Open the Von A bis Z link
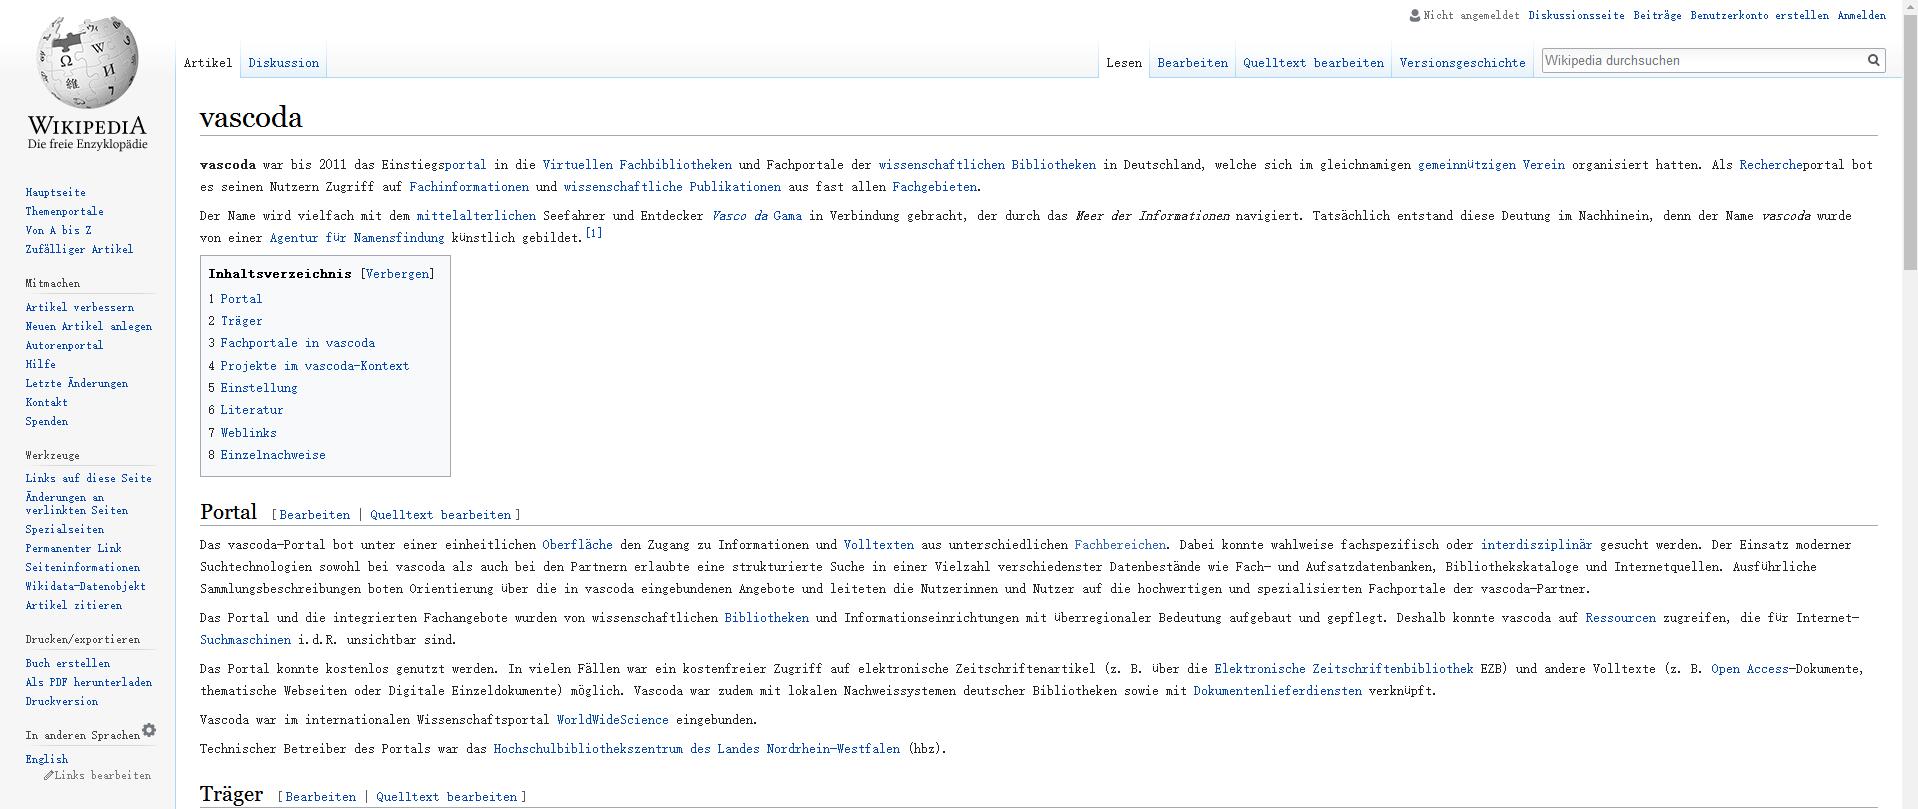Screen dimensions: 1918x809 point(59,231)
